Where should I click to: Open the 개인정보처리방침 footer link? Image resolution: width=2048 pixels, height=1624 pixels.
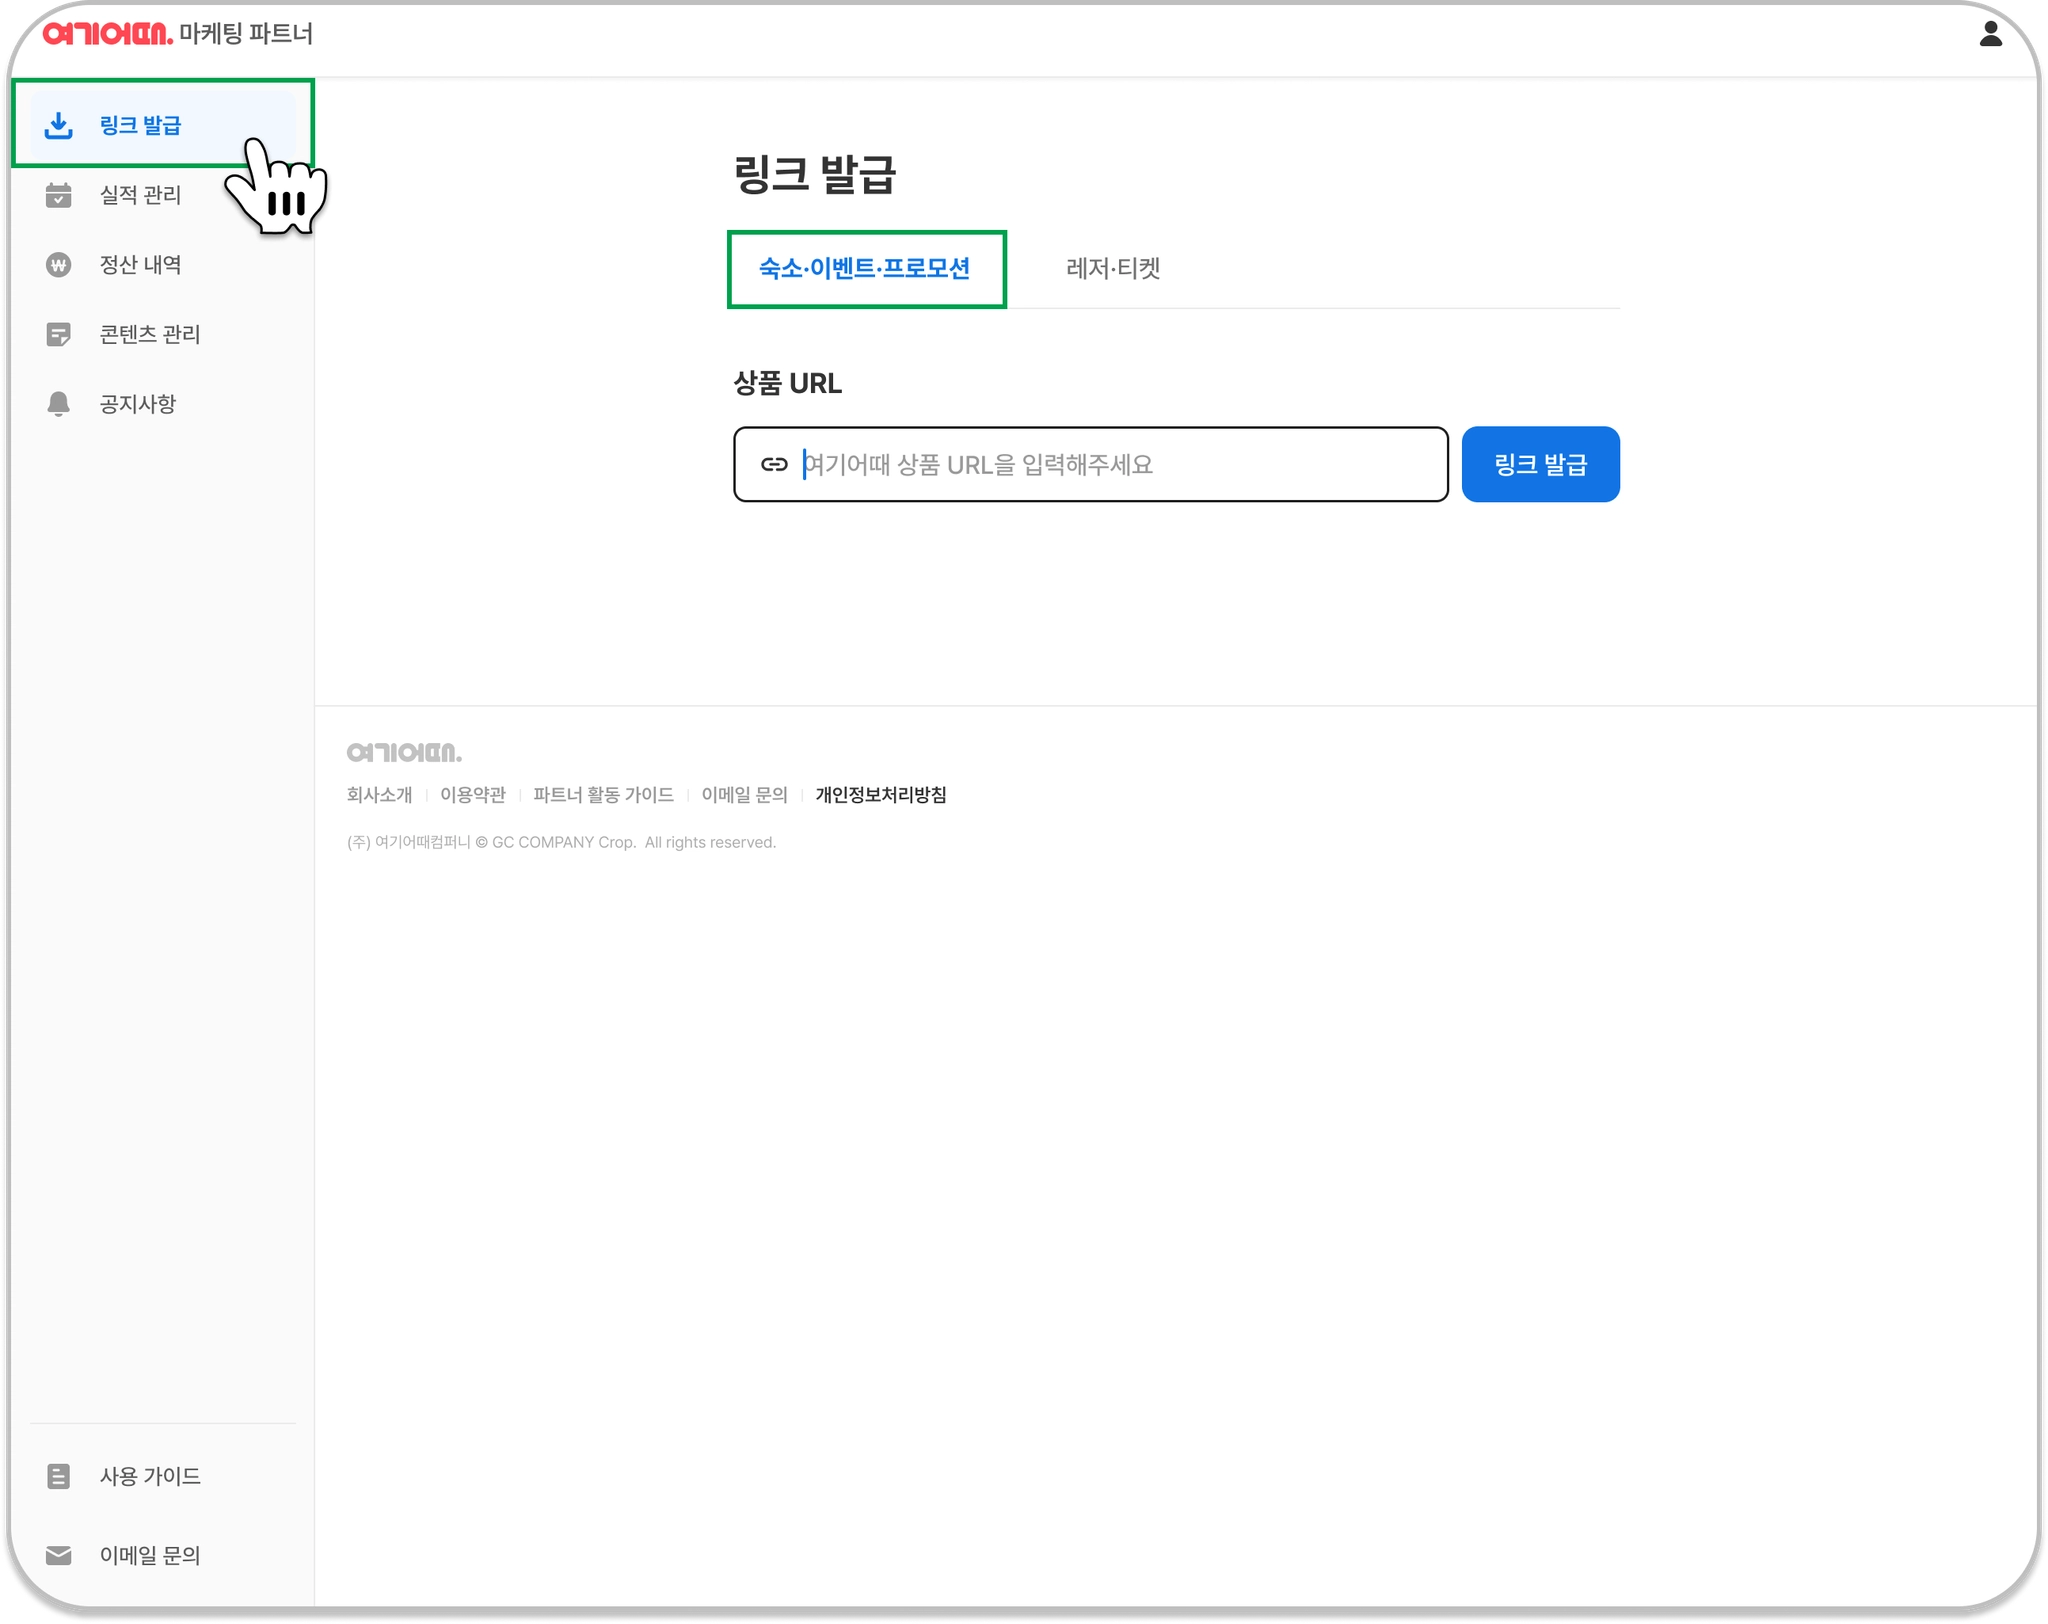click(x=880, y=795)
